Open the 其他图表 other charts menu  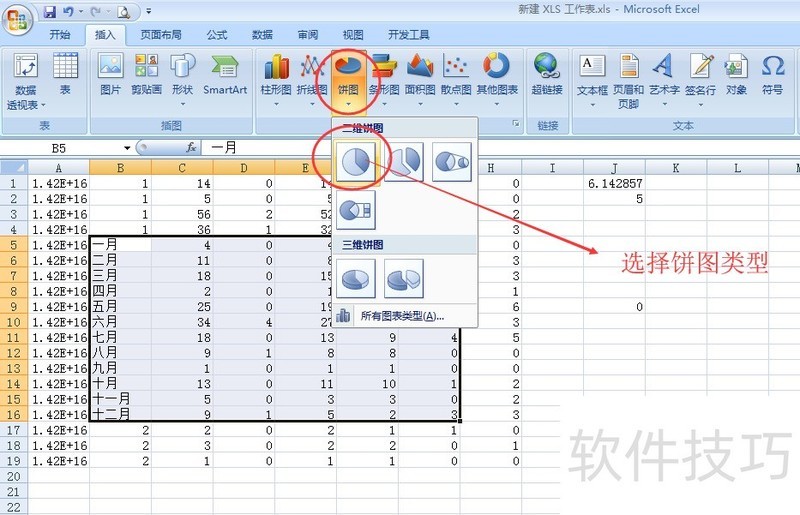coord(497,81)
